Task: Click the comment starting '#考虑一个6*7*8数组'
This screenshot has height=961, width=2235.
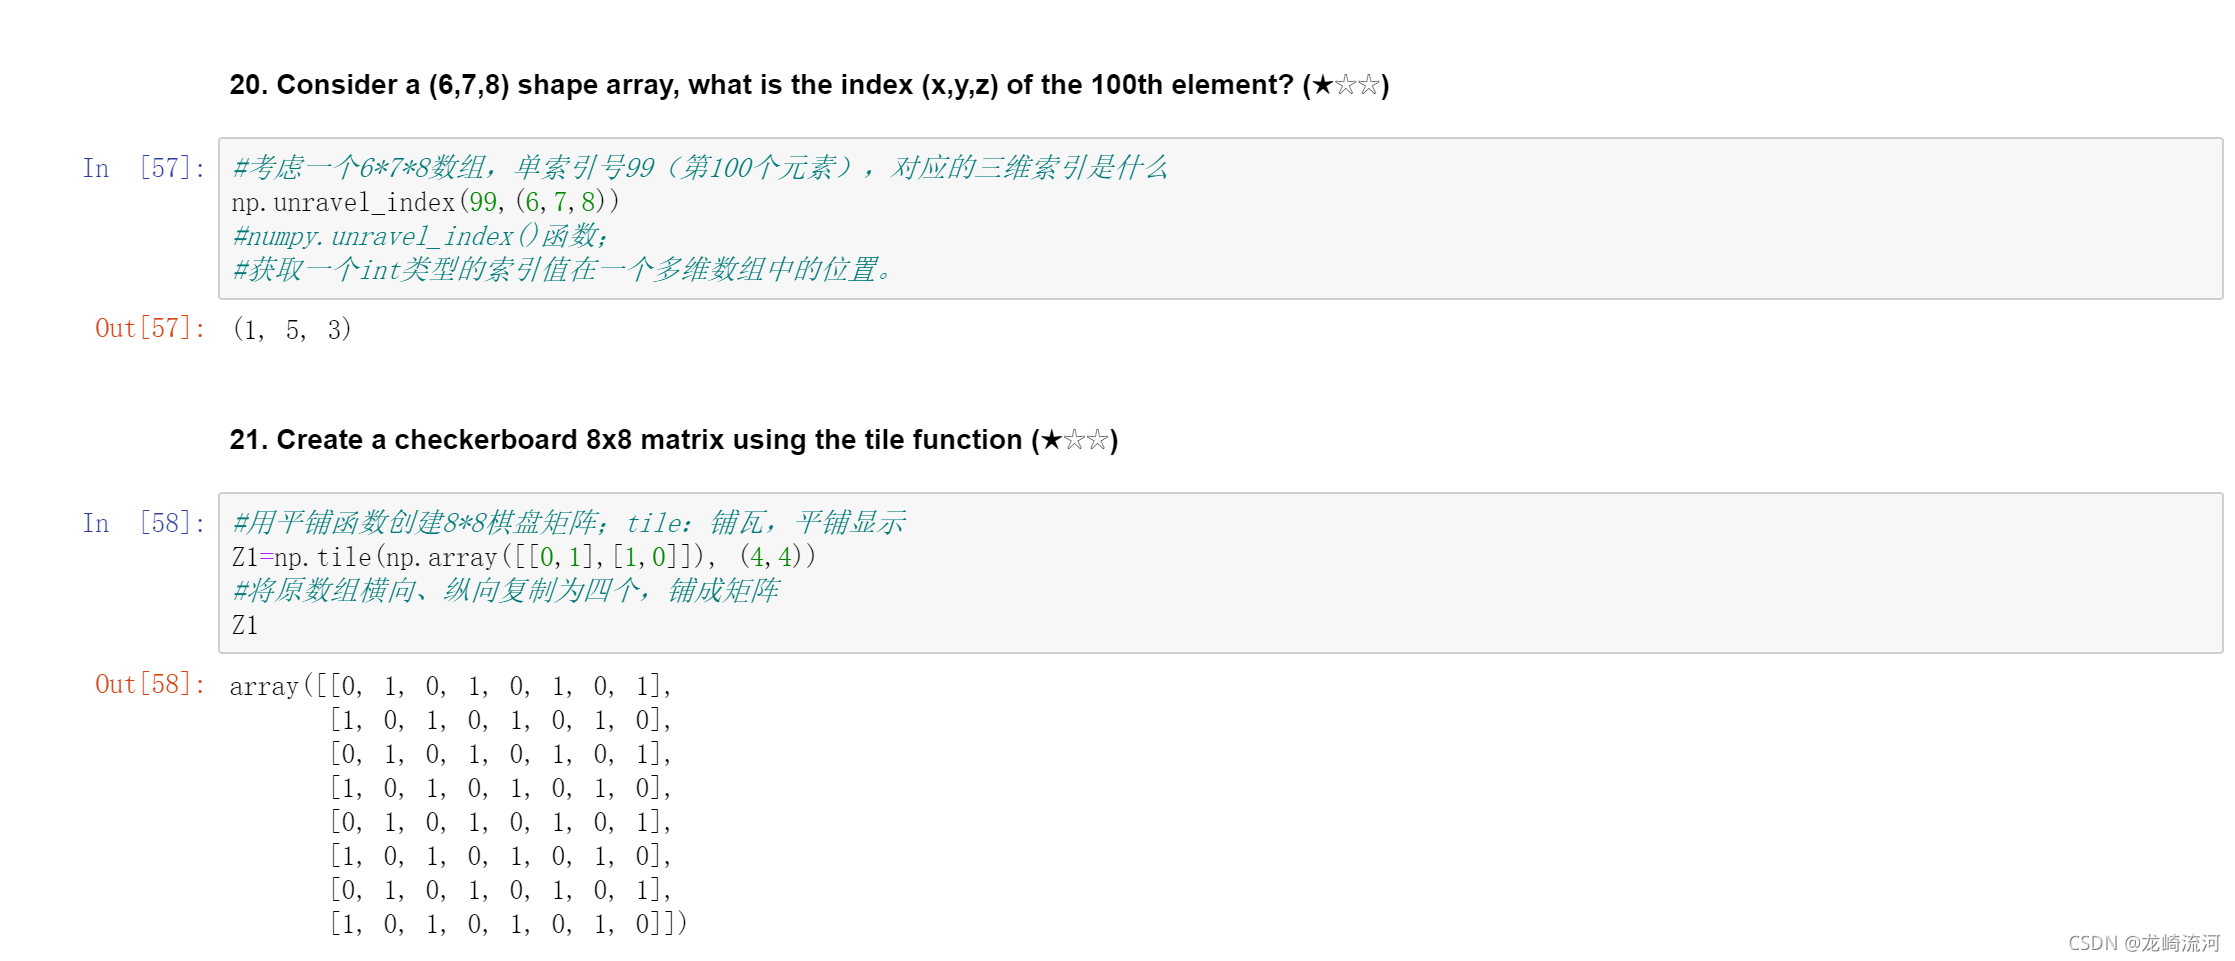Action: (700, 168)
